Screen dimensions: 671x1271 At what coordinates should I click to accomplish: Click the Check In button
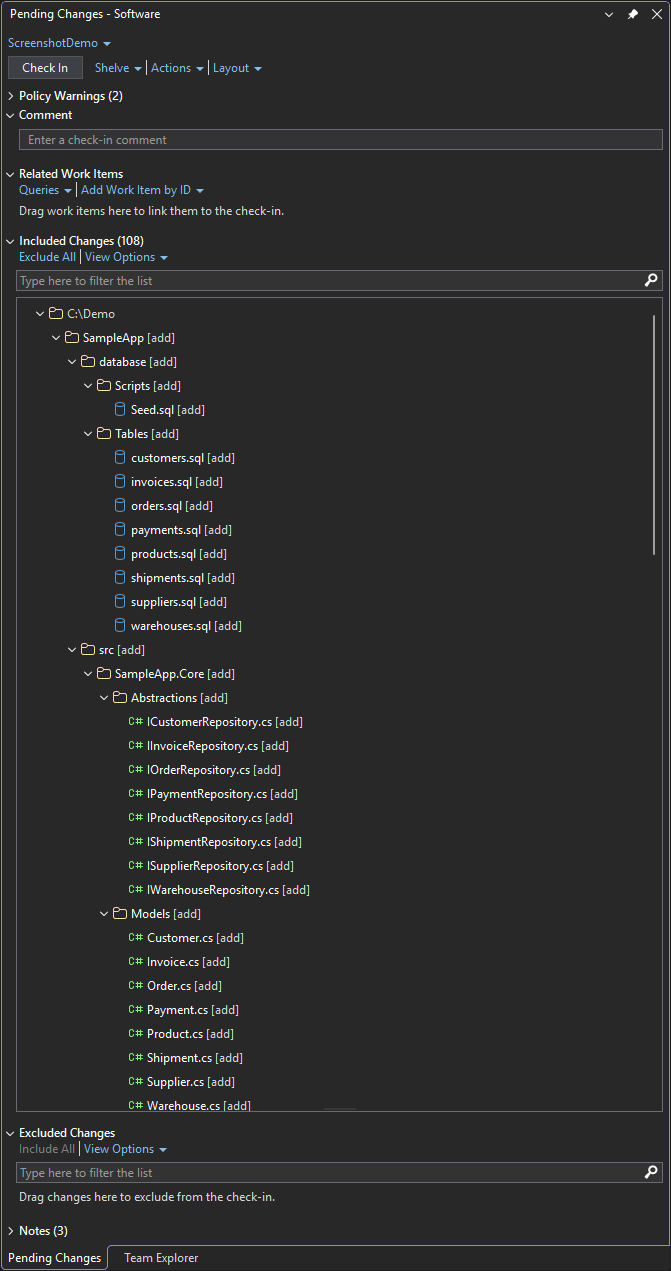[45, 68]
